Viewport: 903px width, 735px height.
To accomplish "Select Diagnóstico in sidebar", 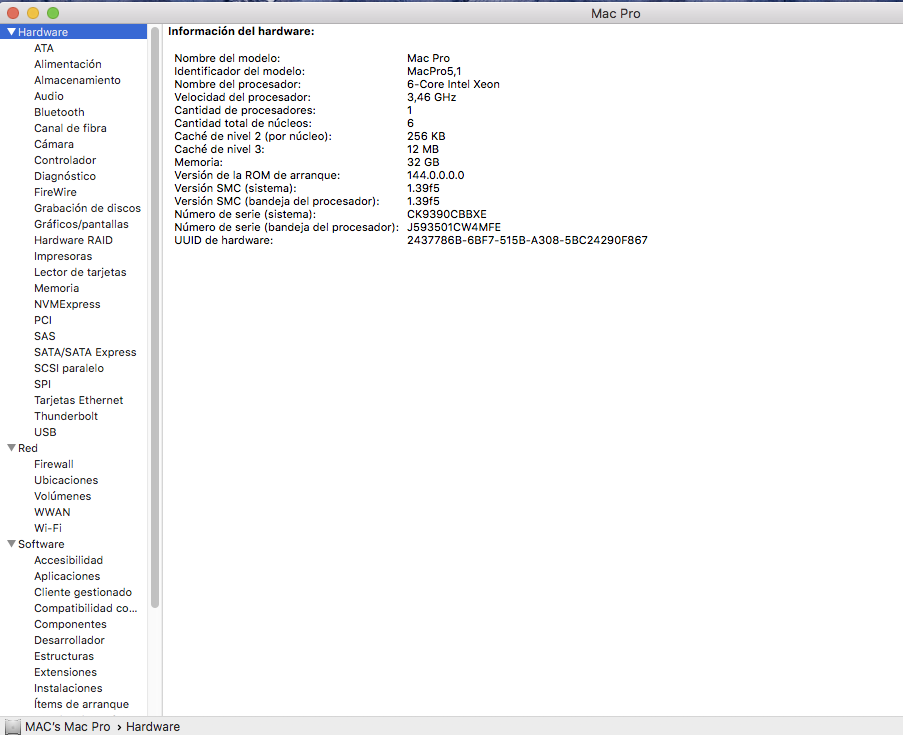I will [64, 176].
